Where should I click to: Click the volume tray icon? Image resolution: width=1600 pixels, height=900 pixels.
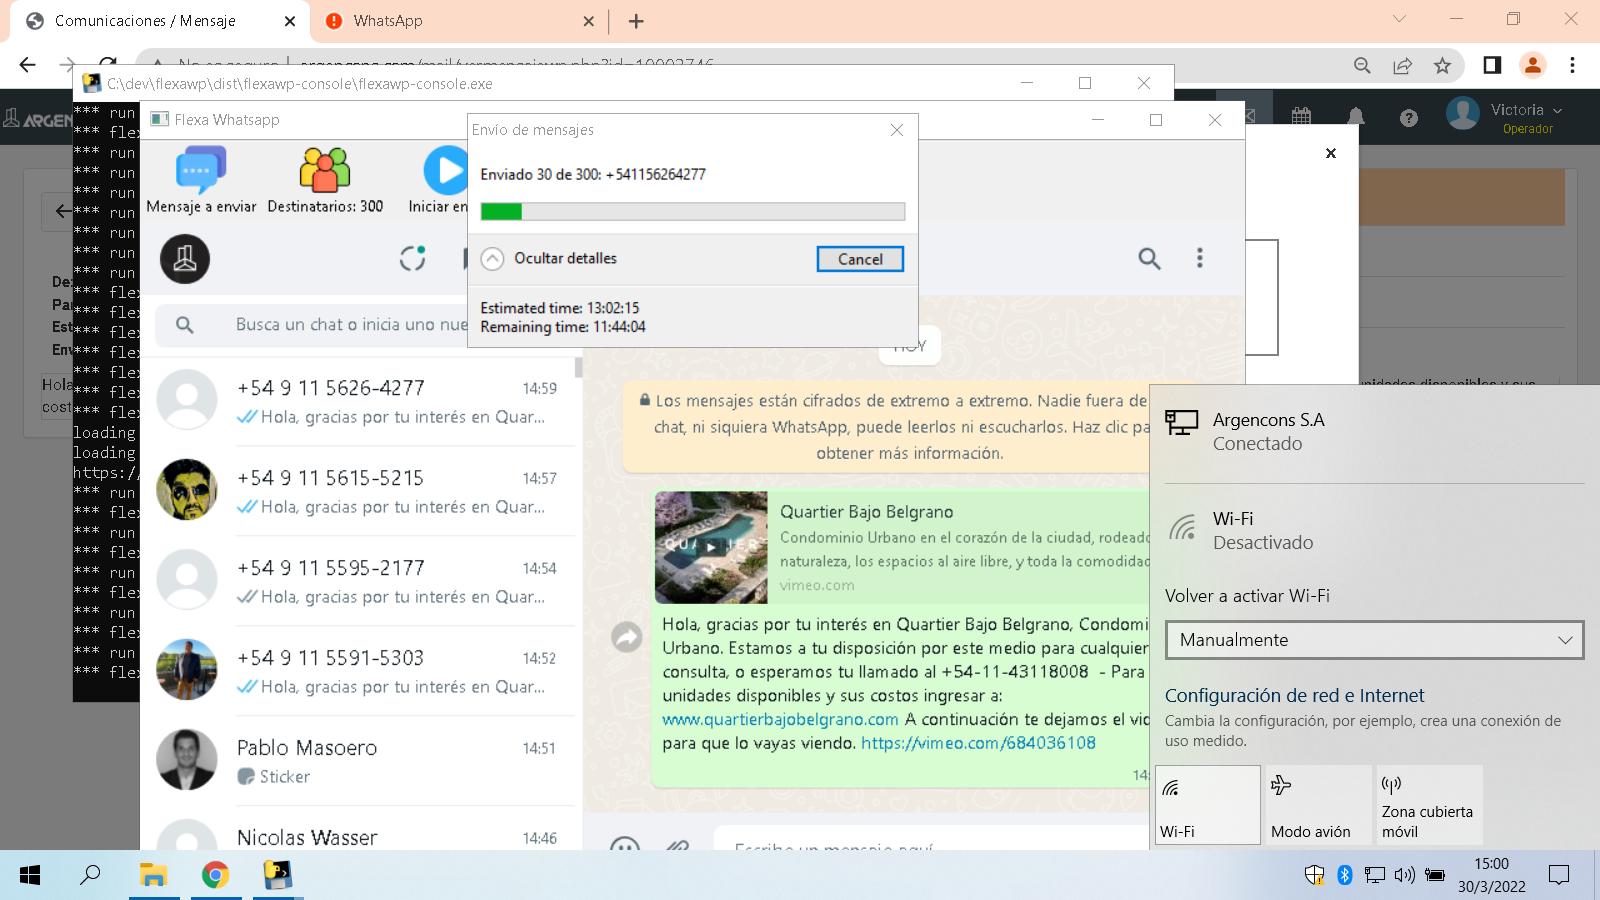click(1405, 875)
